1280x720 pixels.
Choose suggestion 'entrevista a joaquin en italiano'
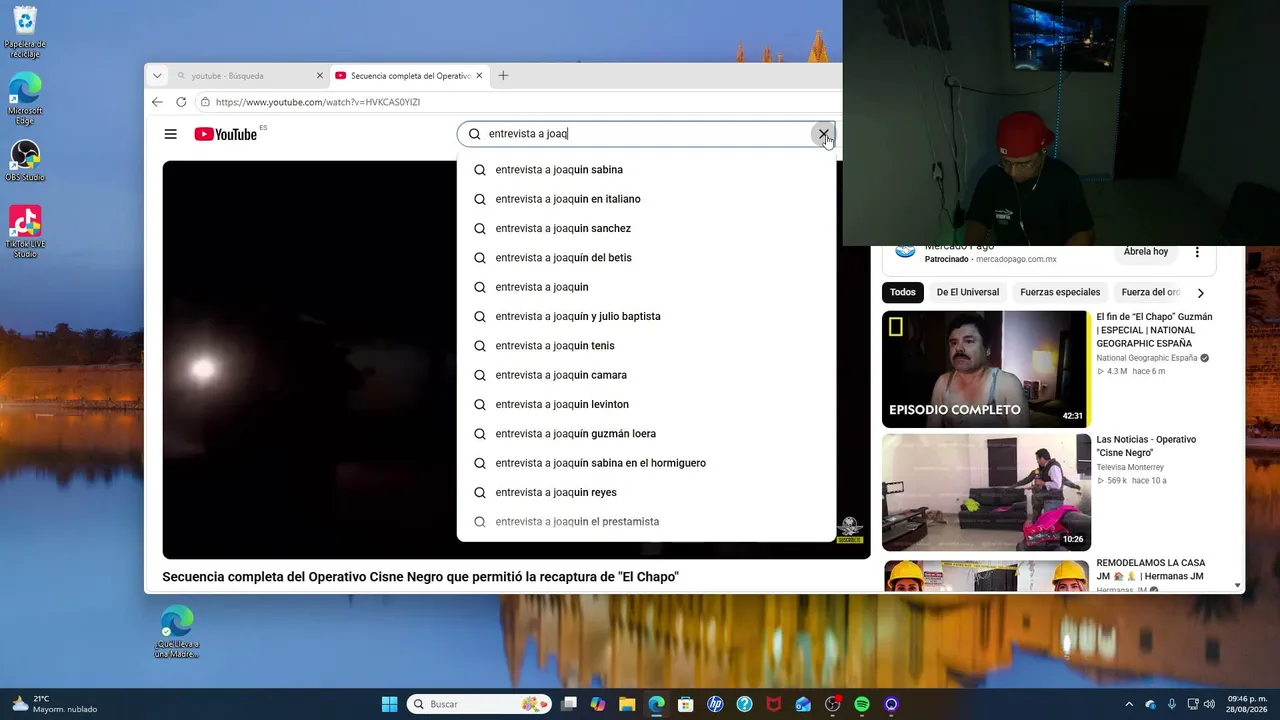coord(646,199)
